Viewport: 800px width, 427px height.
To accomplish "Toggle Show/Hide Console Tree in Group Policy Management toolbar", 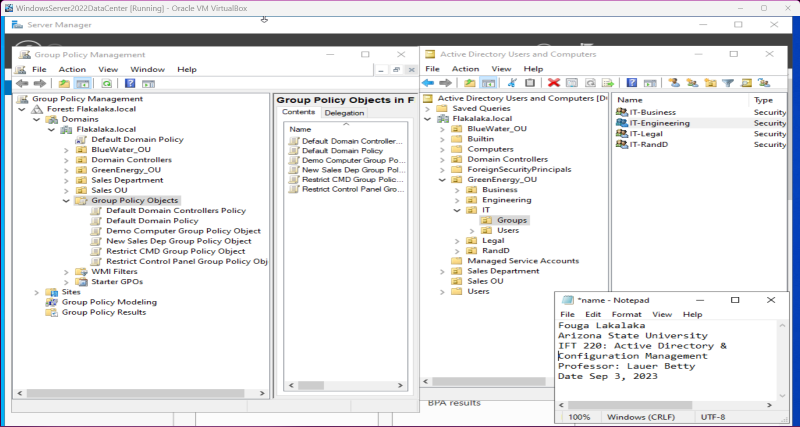I will 82,84.
